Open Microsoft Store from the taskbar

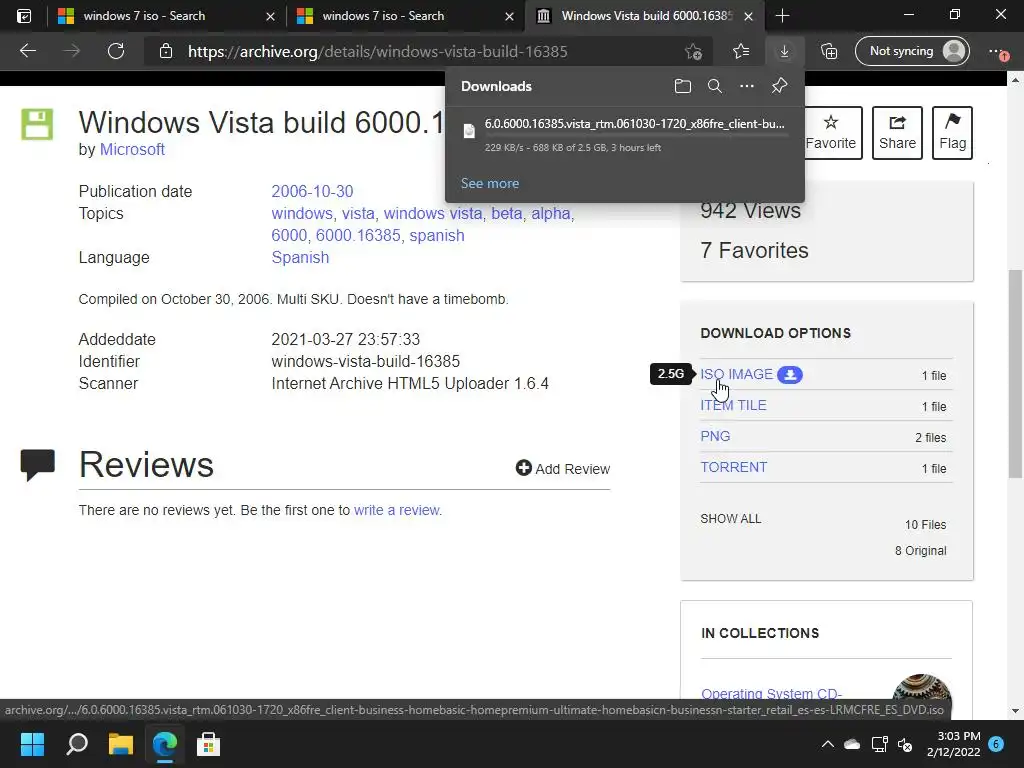[x=208, y=744]
